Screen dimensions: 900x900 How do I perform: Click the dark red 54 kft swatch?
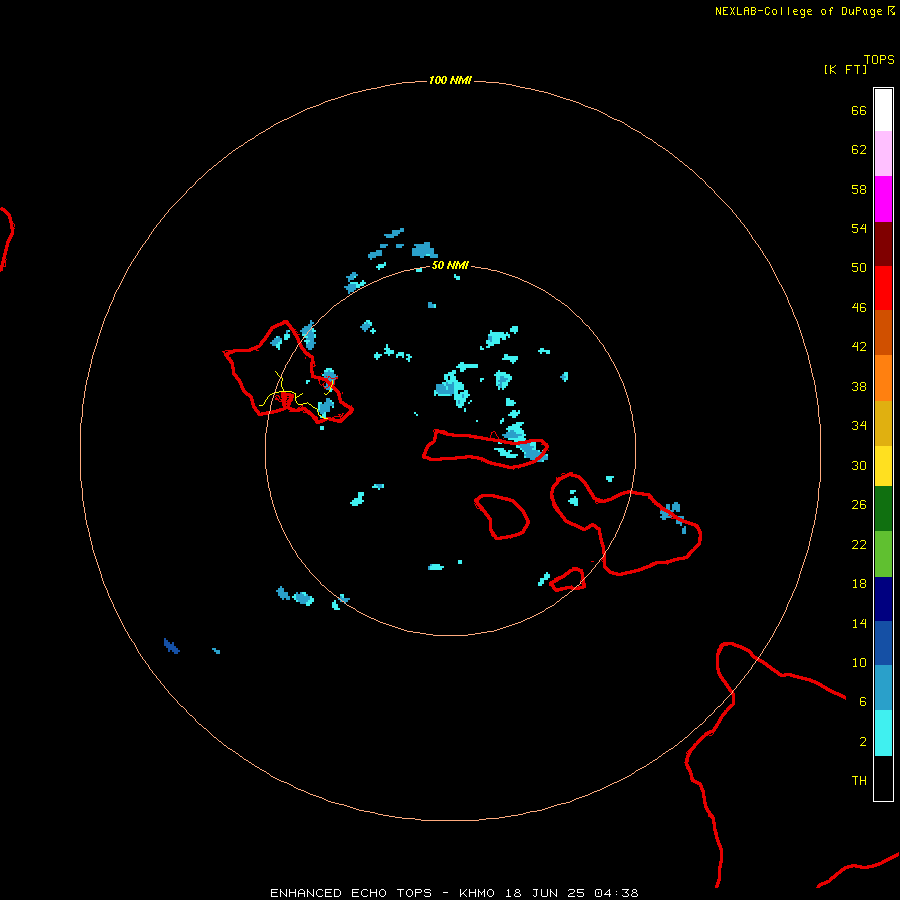point(883,243)
